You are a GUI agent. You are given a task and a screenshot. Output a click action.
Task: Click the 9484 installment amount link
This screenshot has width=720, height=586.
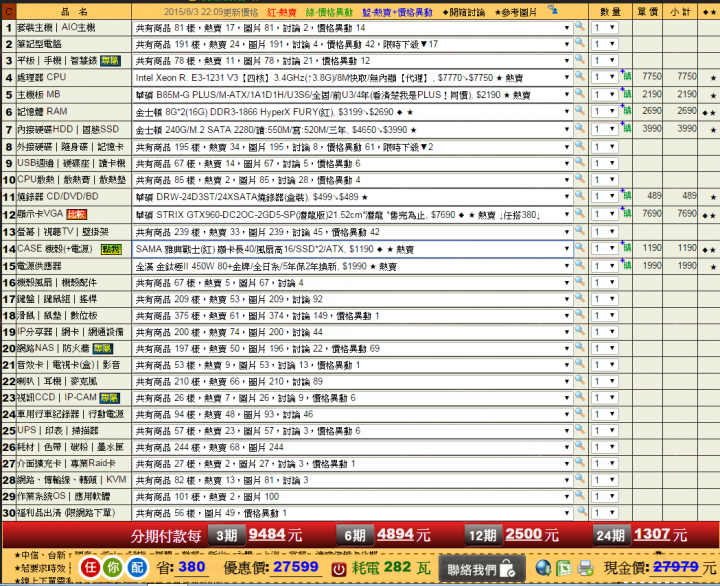click(267, 535)
